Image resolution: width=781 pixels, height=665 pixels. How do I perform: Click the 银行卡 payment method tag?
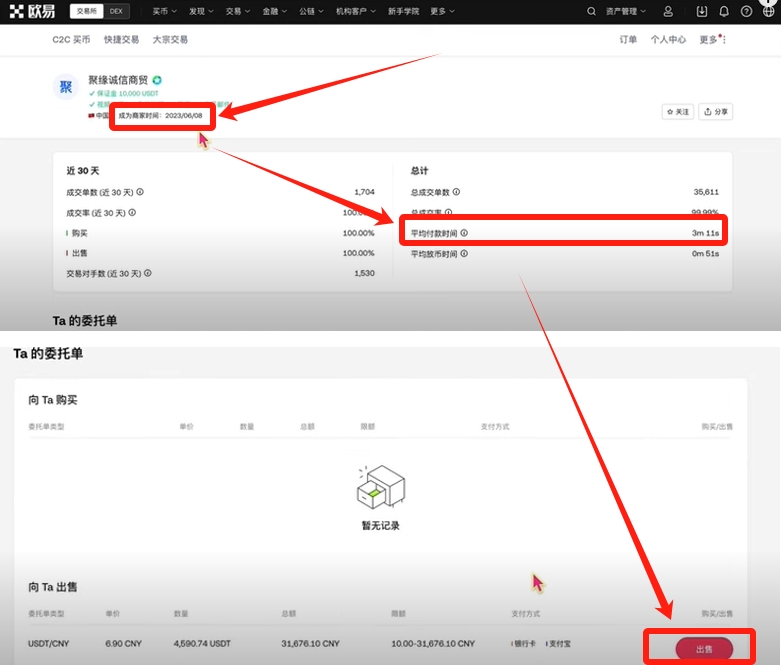(x=524, y=644)
